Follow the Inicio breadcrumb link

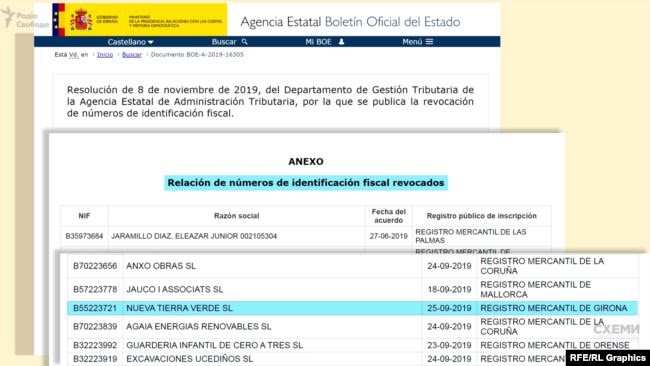pos(105,55)
